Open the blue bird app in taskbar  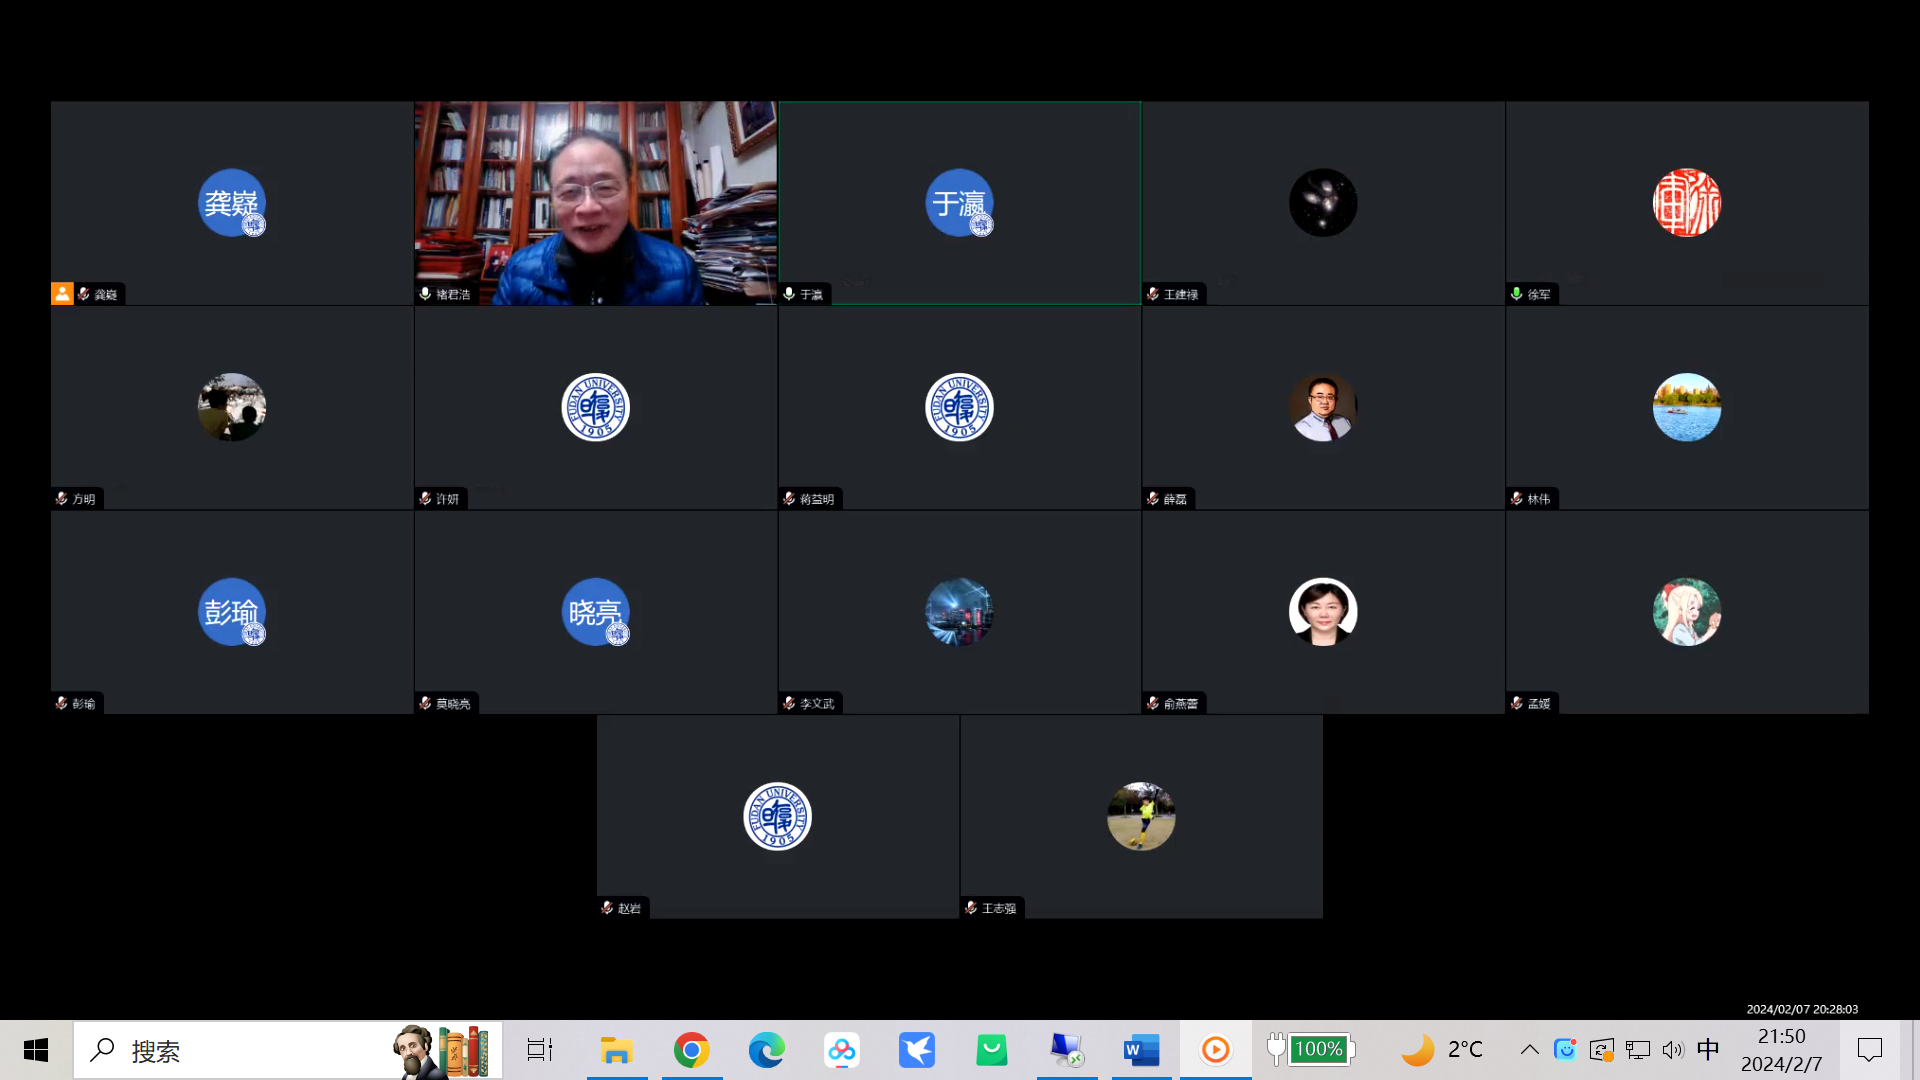(916, 1050)
